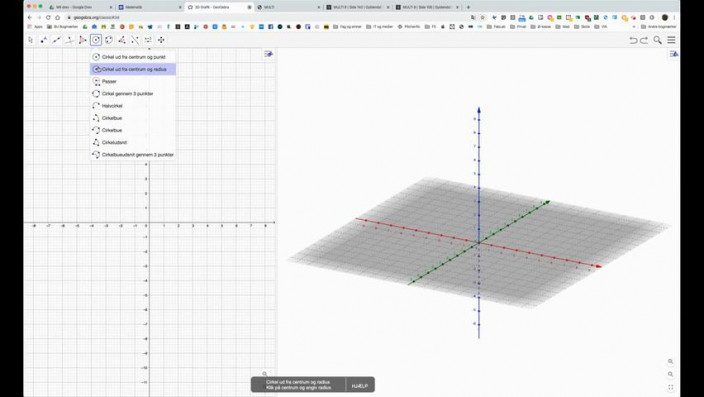The height and width of the screenshot is (397, 704).
Task: Select the Point tool in toolbar
Action: tap(44, 40)
